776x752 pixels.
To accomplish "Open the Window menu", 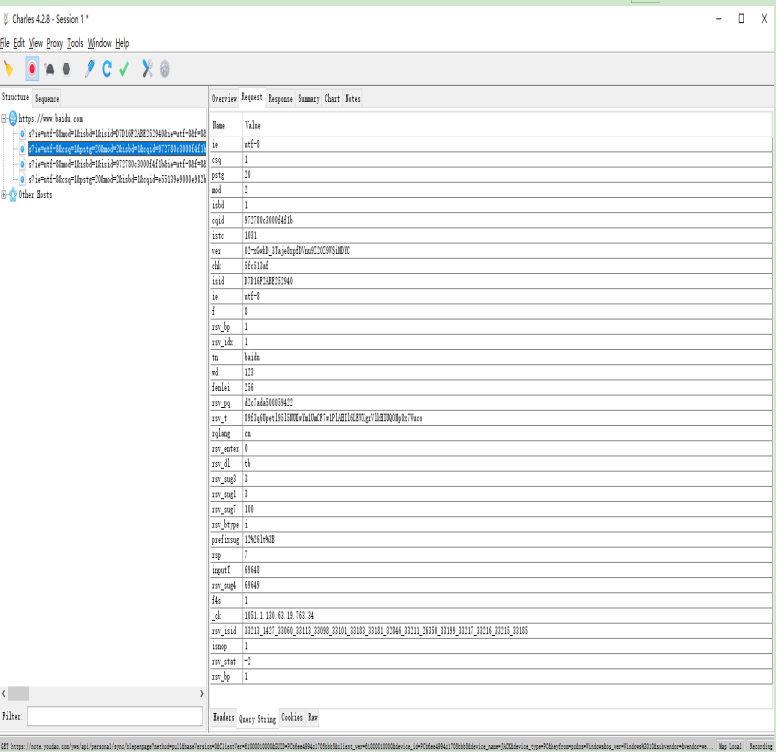I will (99, 43).
